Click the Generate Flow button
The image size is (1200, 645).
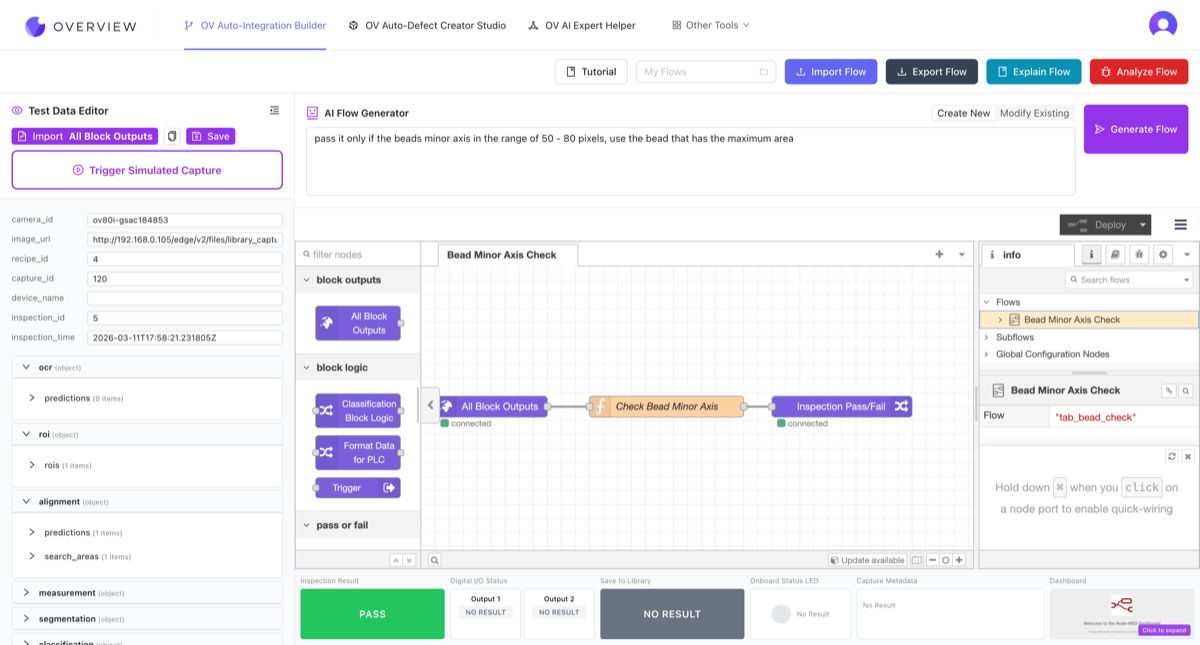pos(1136,128)
